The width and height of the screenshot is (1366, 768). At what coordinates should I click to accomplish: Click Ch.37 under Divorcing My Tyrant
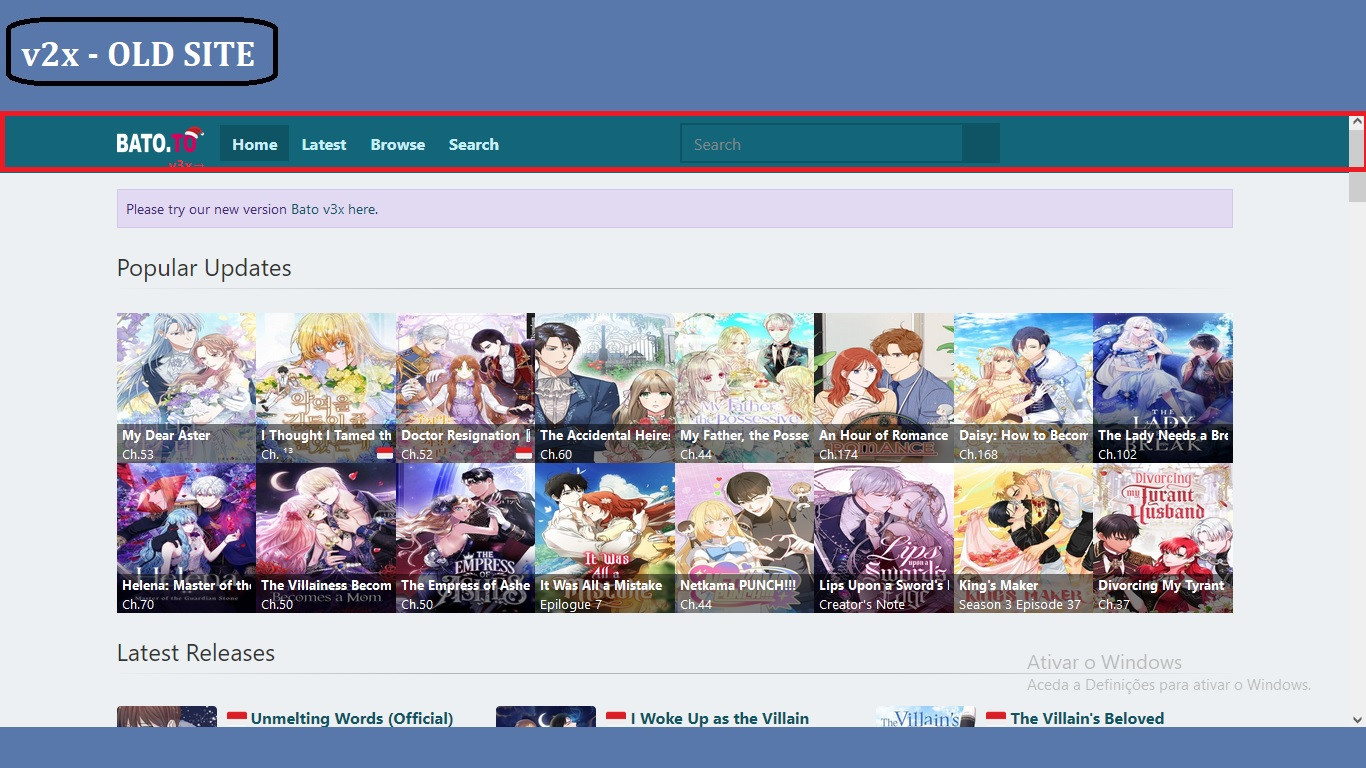(1114, 604)
